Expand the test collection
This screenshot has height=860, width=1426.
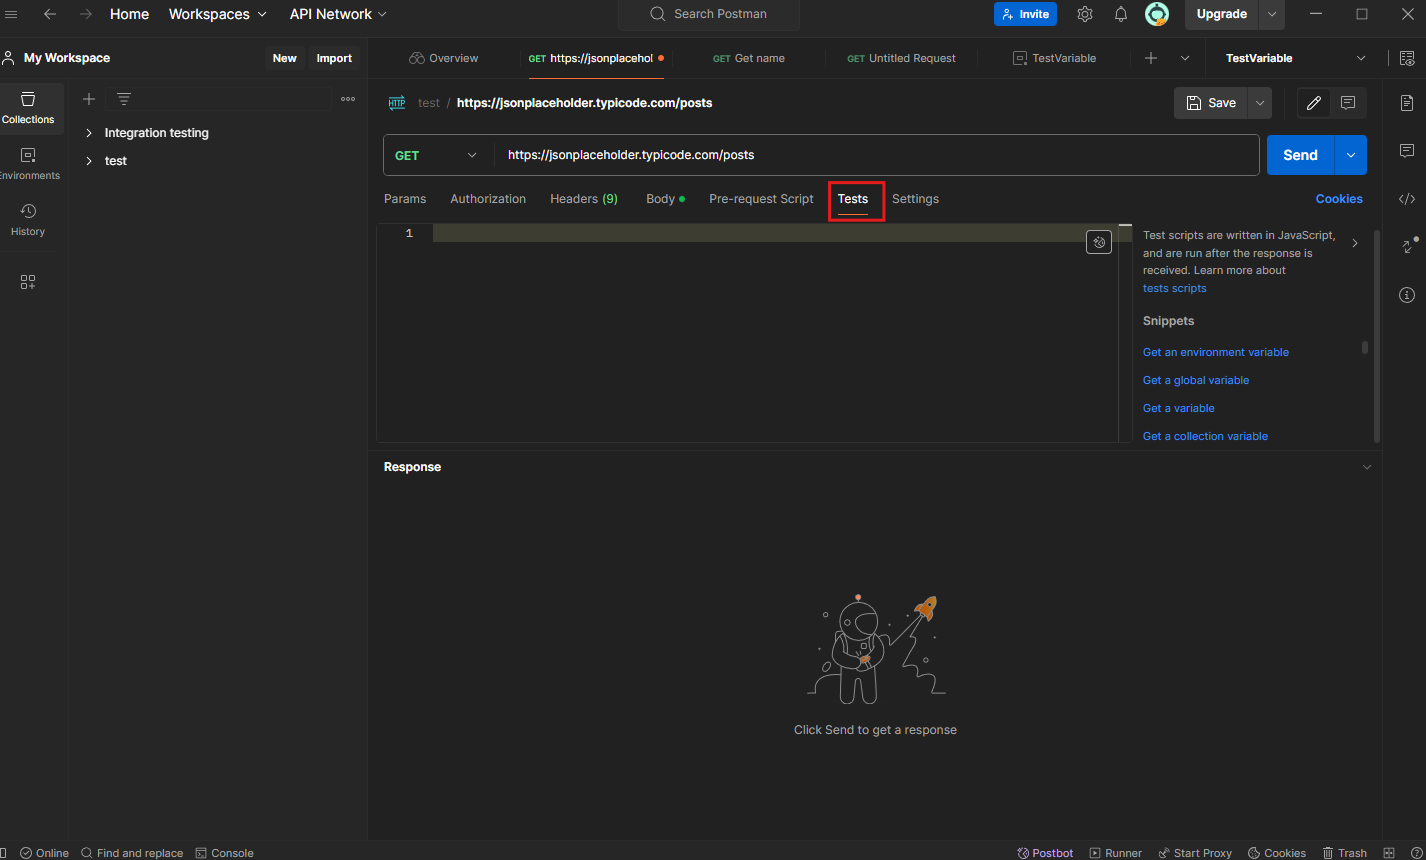coord(89,161)
